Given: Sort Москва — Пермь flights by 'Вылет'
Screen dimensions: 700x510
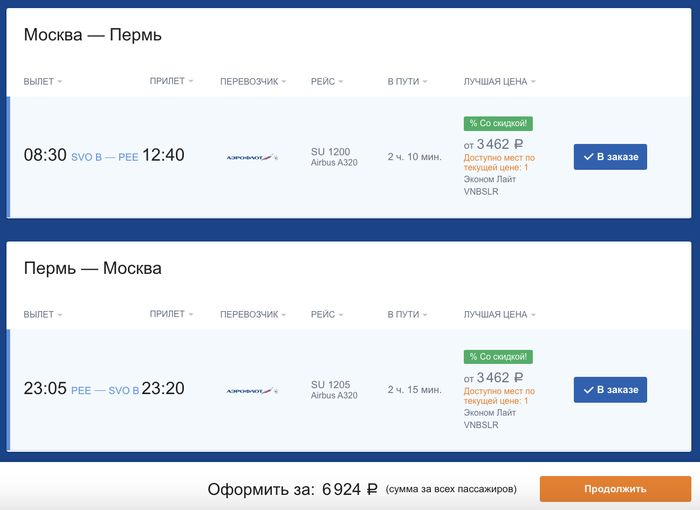Looking at the screenshot, I should coord(43,81).
